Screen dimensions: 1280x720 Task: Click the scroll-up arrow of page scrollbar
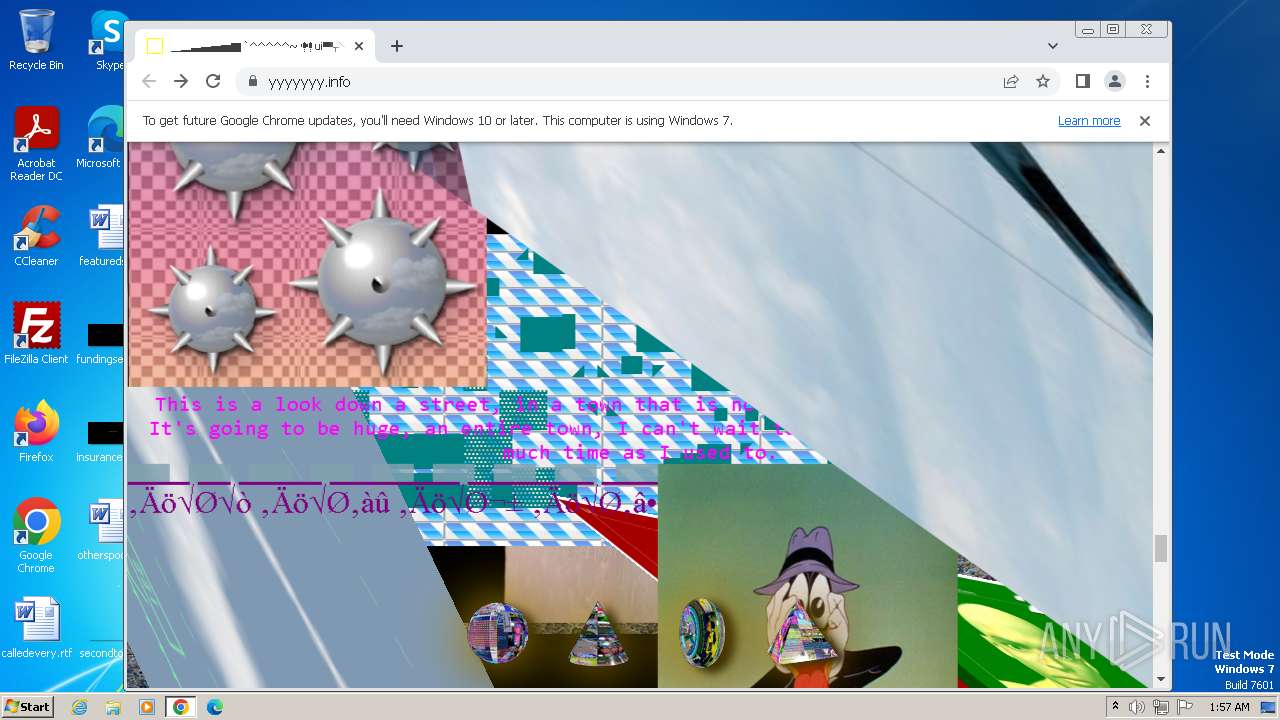[x=1161, y=151]
